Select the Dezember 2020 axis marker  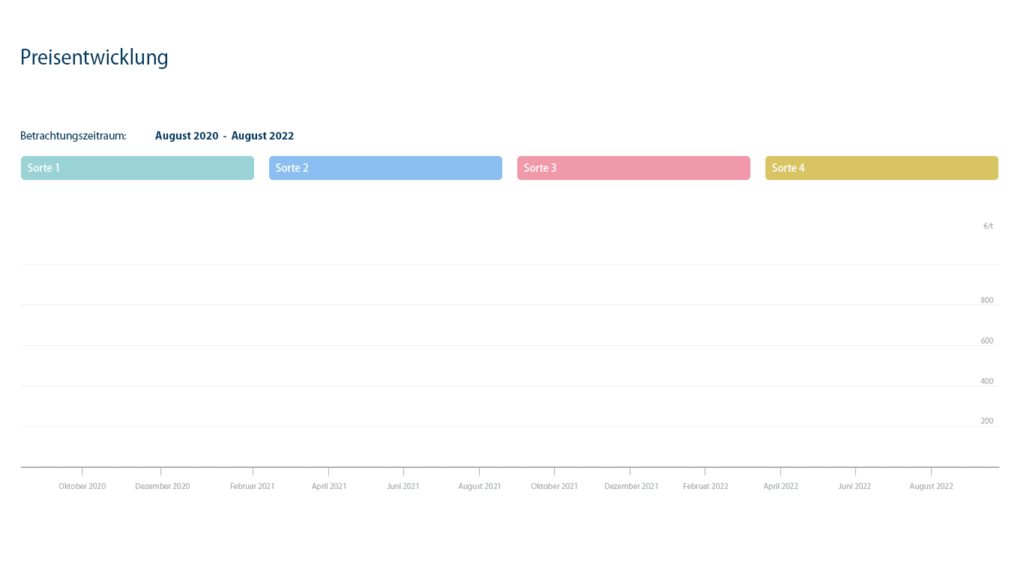(x=162, y=486)
